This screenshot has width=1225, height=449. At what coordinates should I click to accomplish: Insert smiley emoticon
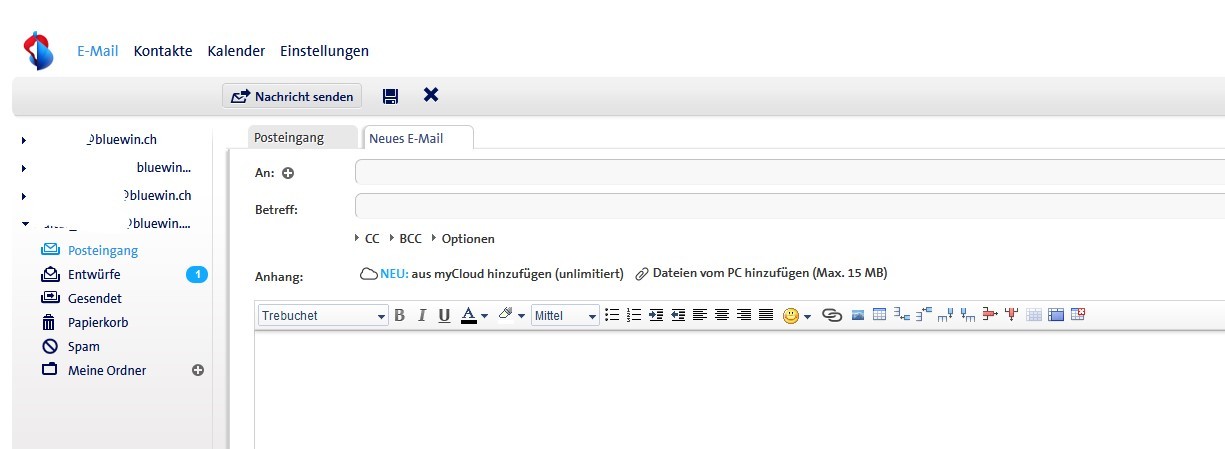791,315
